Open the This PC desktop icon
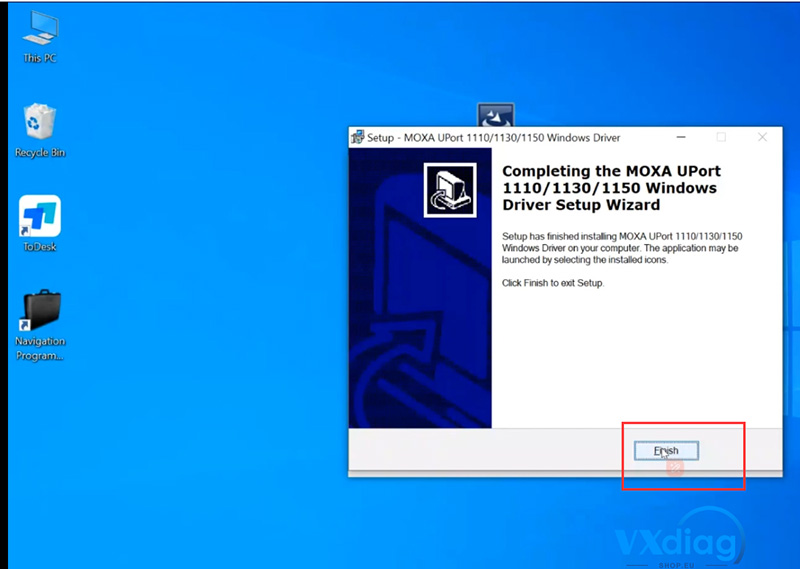800x569 pixels. (x=40, y=38)
